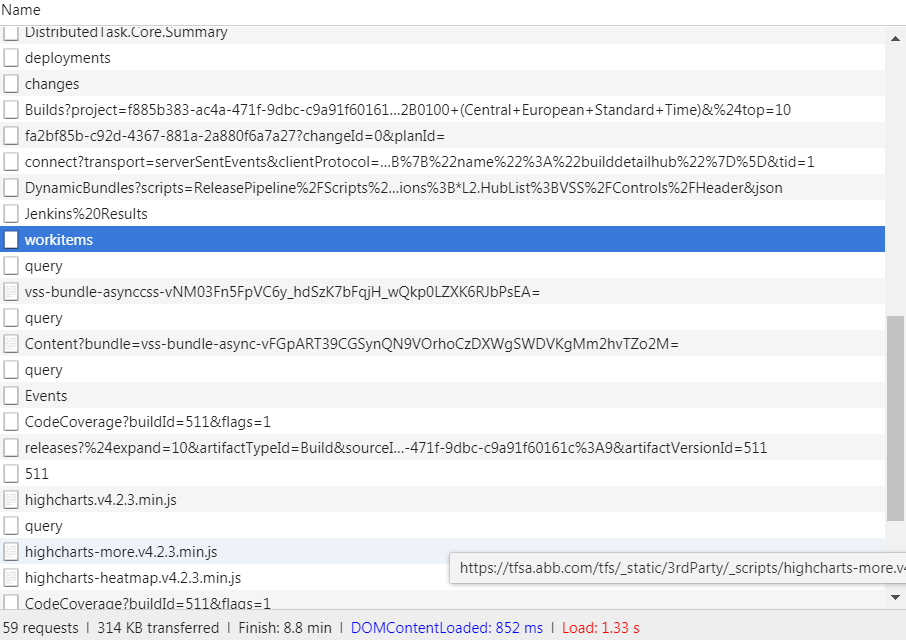This screenshot has height=640, width=906.
Task: Click the scrollbar down arrow at bottom right
Action: click(x=896, y=598)
